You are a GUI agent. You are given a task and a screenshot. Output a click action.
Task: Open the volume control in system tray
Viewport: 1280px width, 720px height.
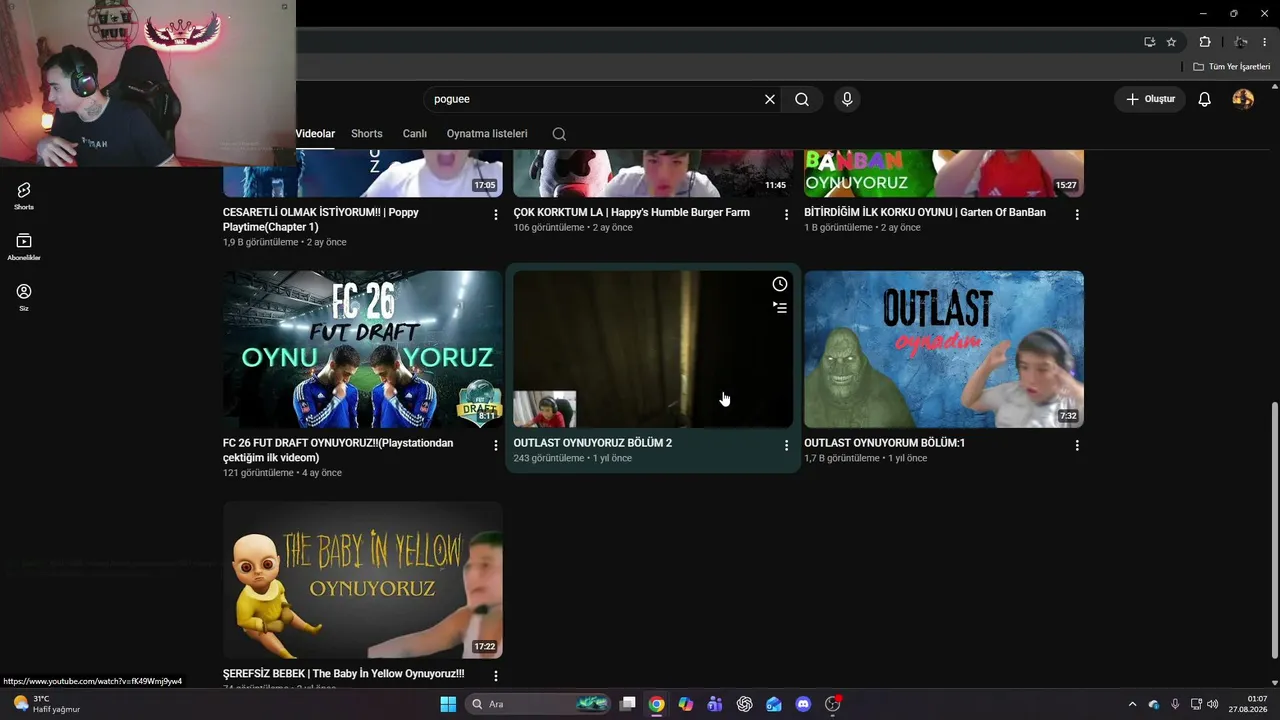(1213, 704)
